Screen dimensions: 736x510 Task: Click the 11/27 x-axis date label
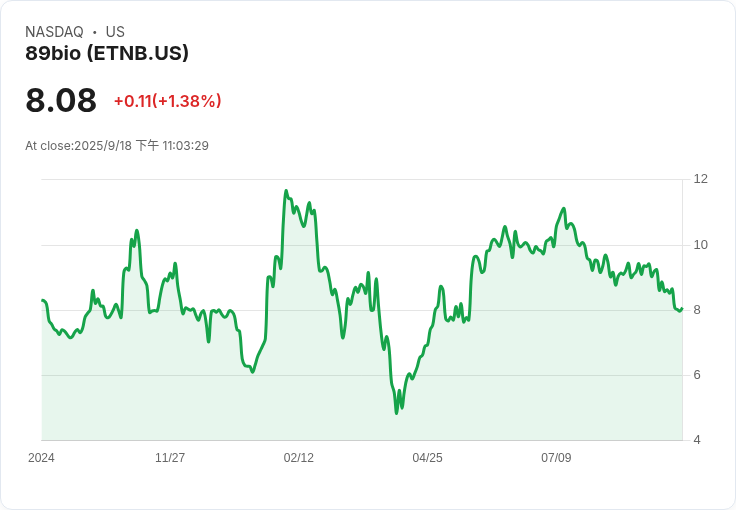tap(170, 457)
